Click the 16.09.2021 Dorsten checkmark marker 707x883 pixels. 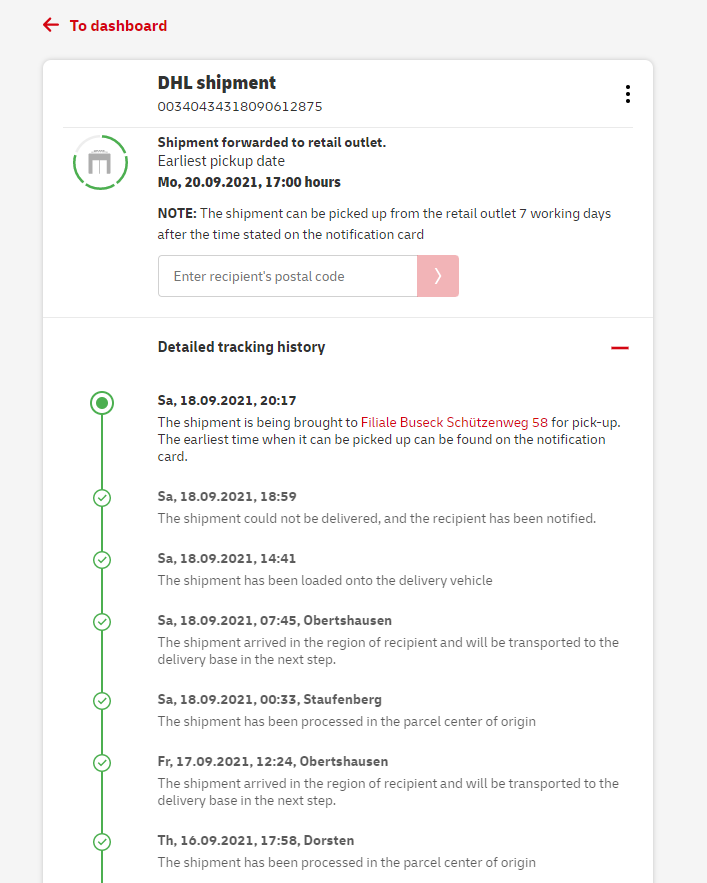[101, 841]
